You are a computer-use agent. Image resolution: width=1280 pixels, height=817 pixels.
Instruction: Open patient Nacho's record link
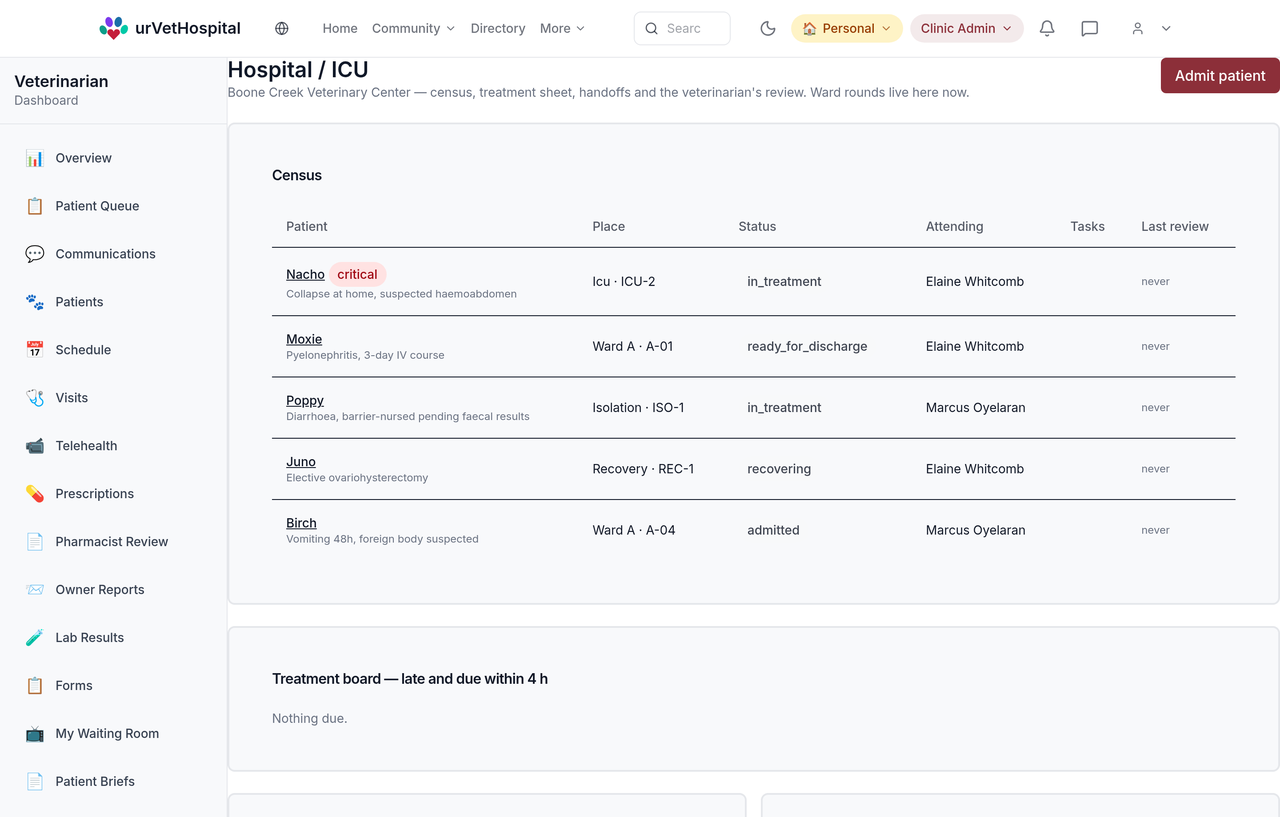pos(305,274)
